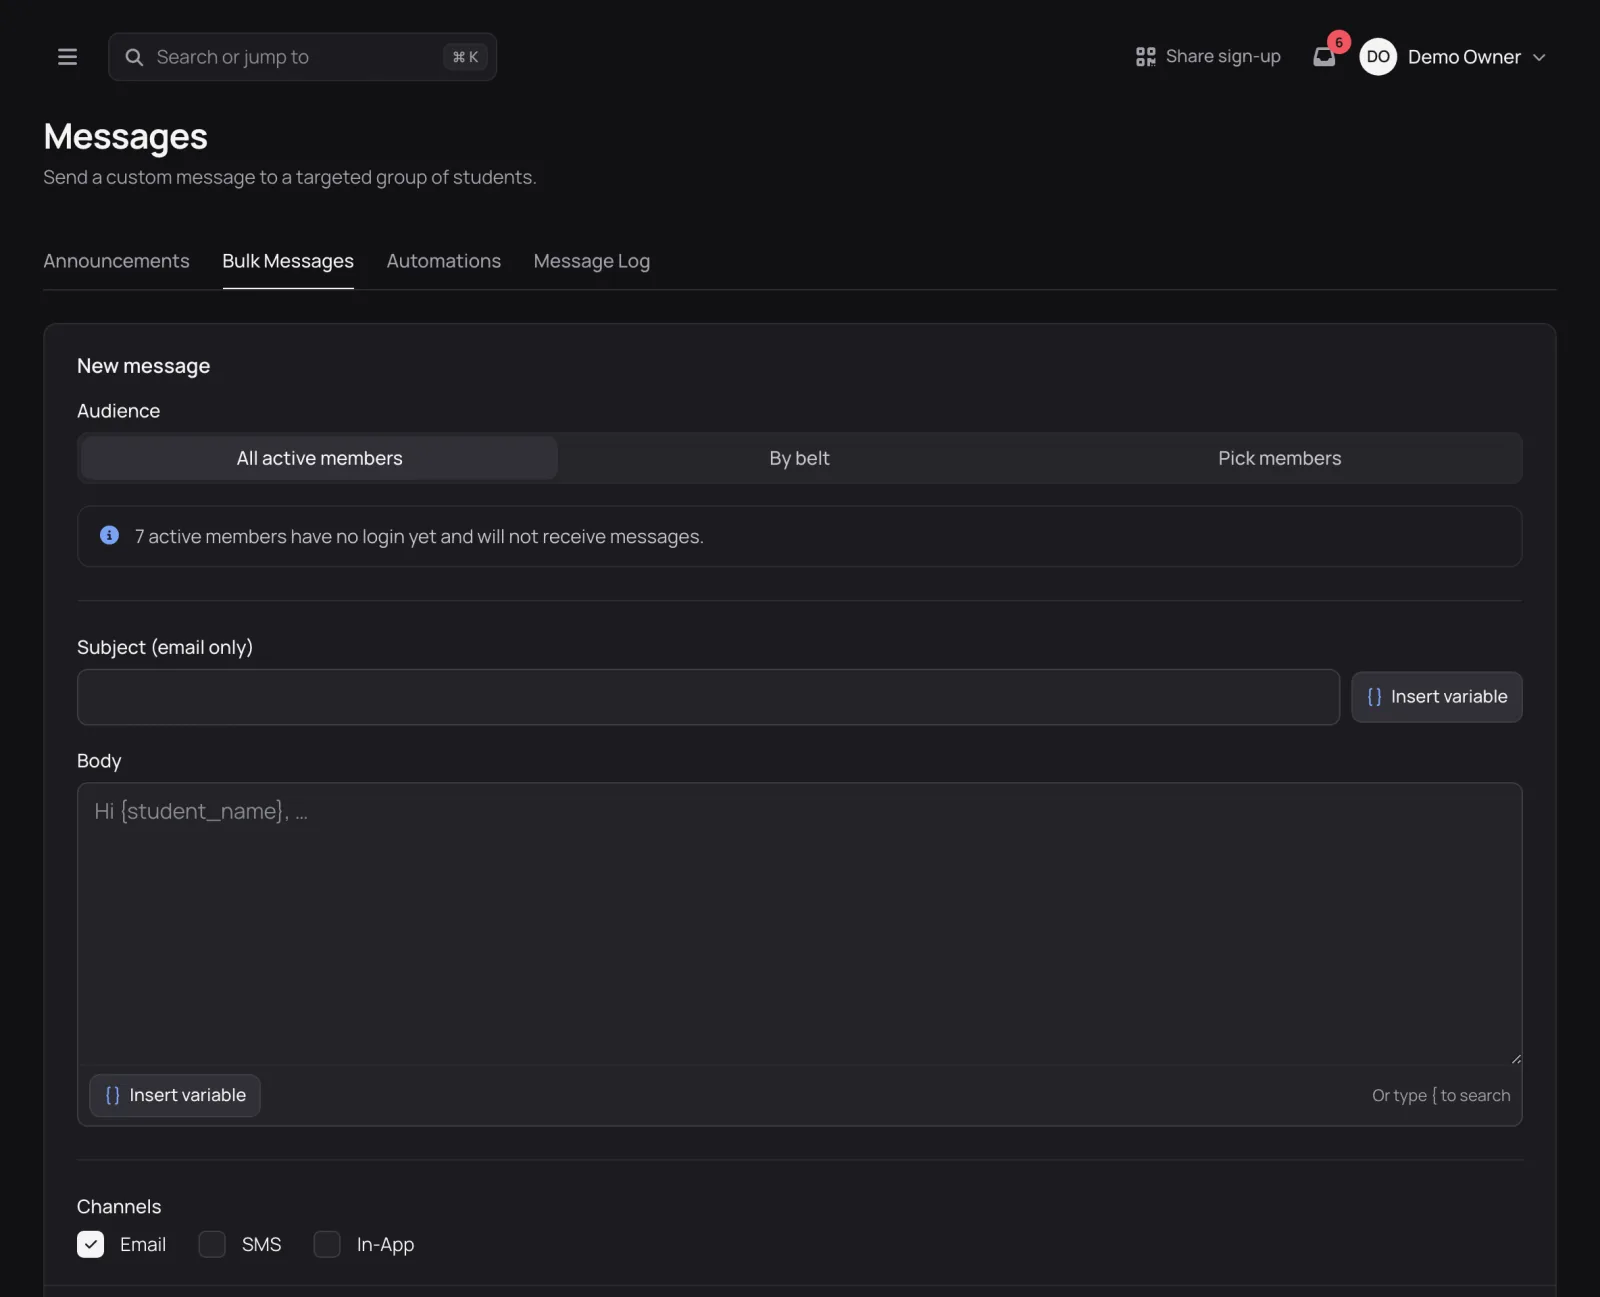Go to the Announcements tab
Viewport: 1600px width, 1297px height.
116,261
